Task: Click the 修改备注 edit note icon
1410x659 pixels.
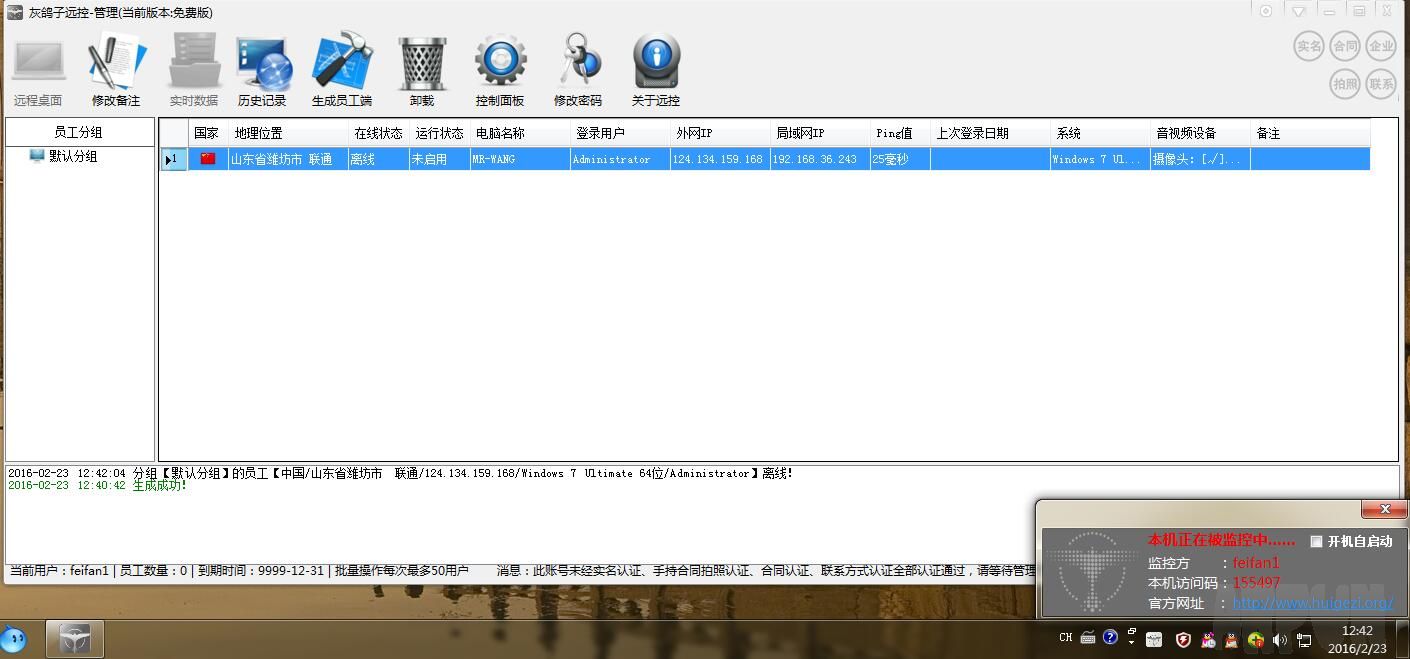Action: [x=116, y=70]
